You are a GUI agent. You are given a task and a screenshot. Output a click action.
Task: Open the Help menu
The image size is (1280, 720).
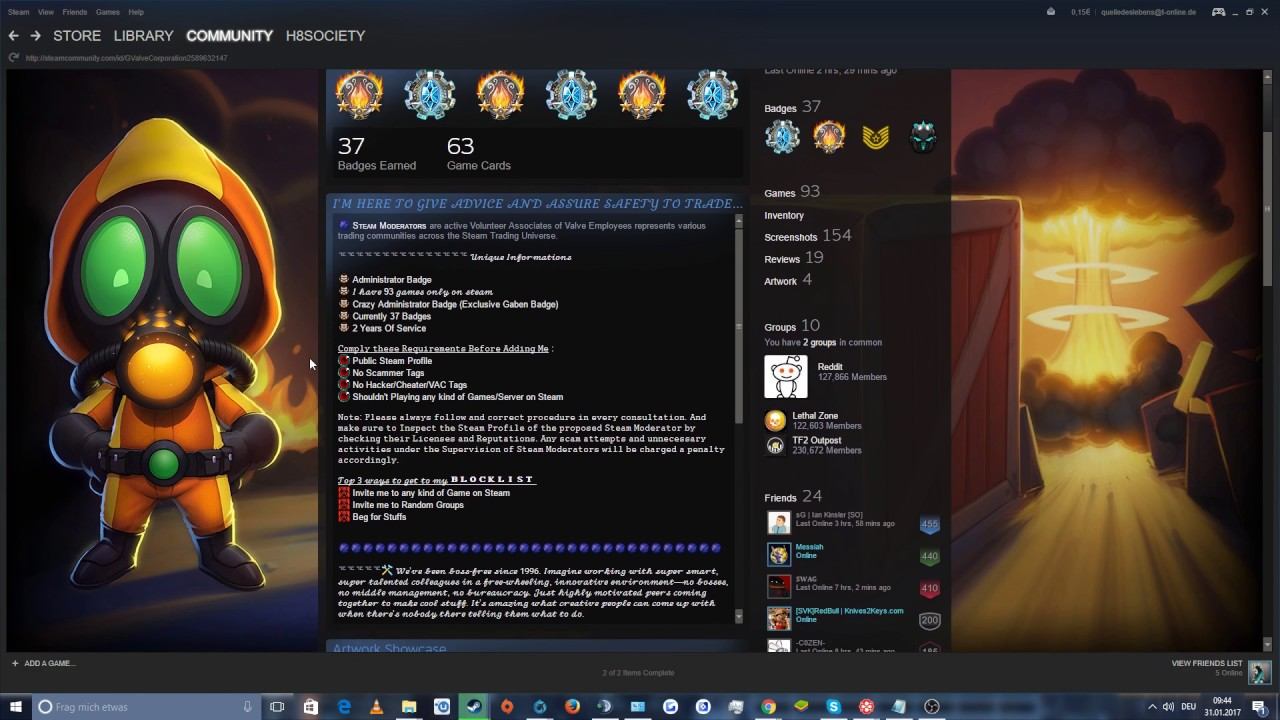coord(136,12)
